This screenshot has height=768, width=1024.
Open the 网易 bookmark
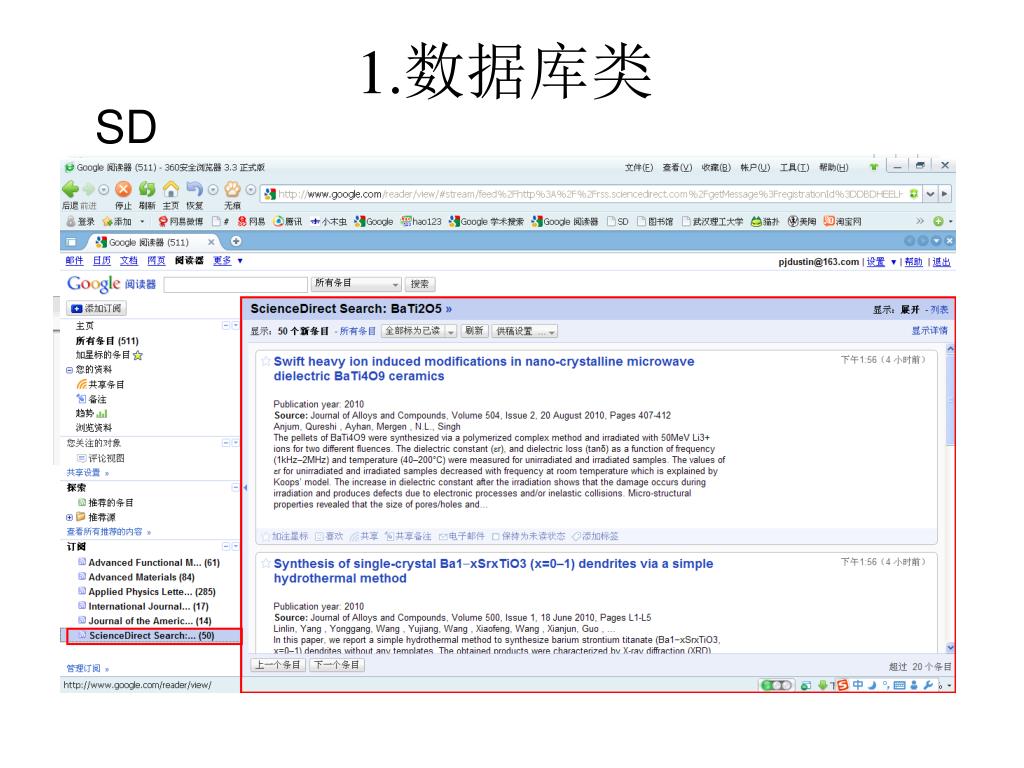251,221
